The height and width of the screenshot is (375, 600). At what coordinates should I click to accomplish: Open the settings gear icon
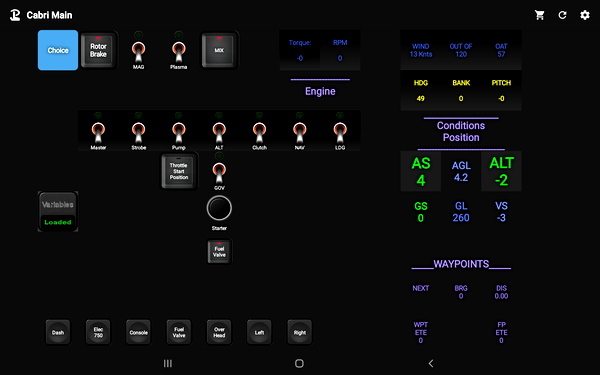pos(585,15)
